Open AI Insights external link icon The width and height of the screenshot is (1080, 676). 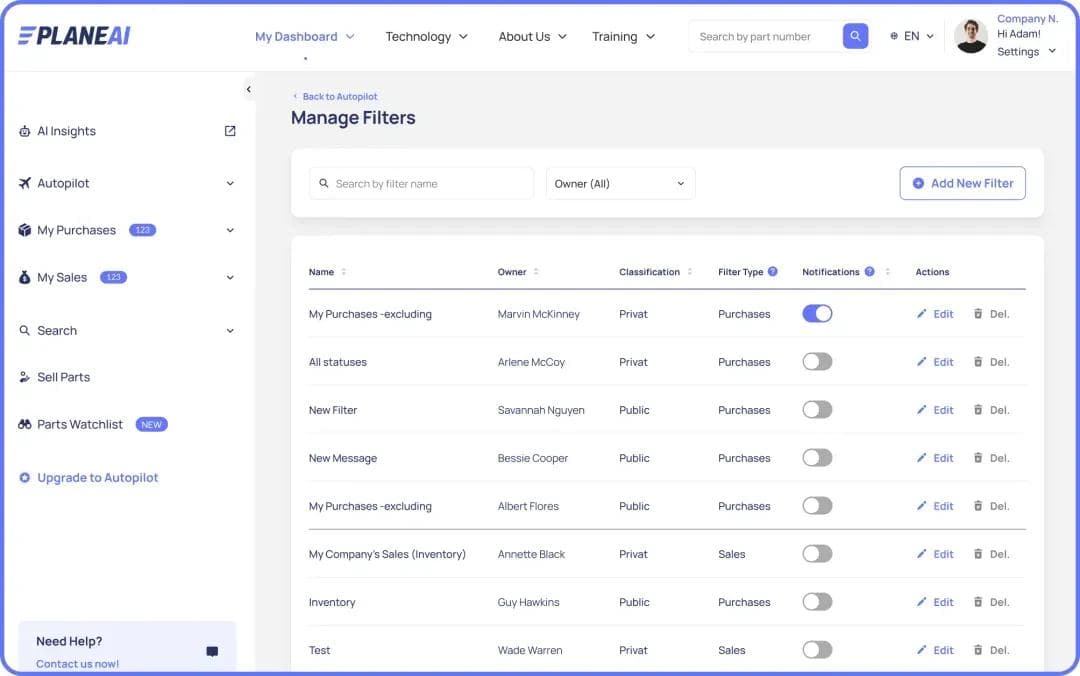point(230,131)
